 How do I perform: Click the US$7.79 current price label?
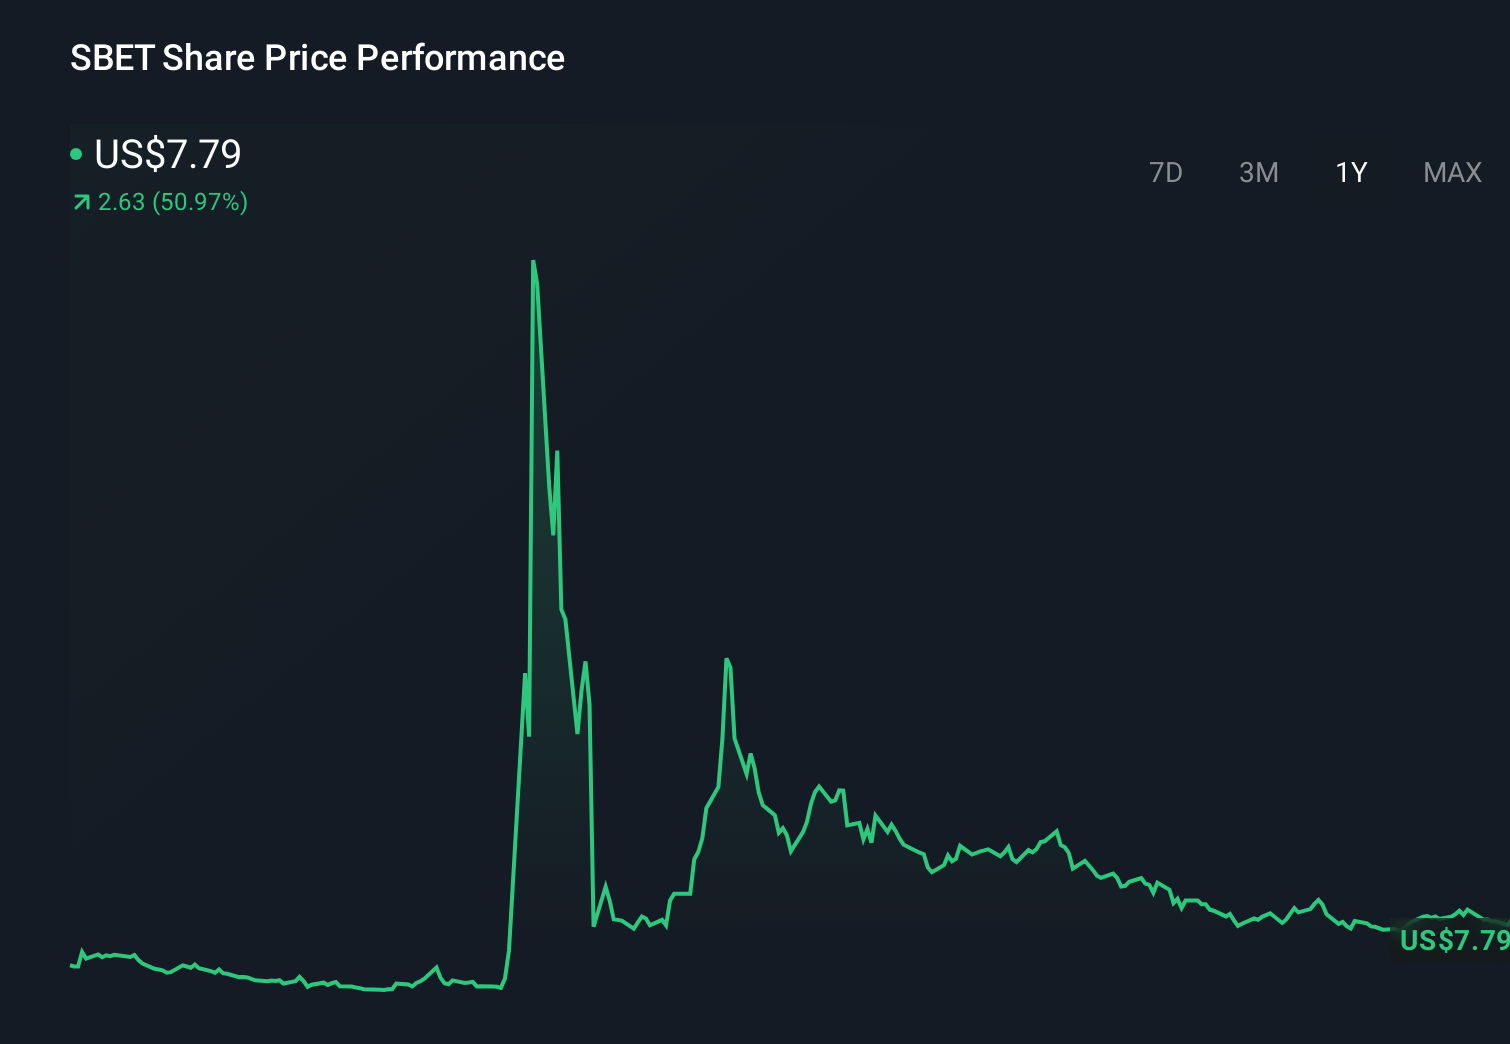point(166,154)
